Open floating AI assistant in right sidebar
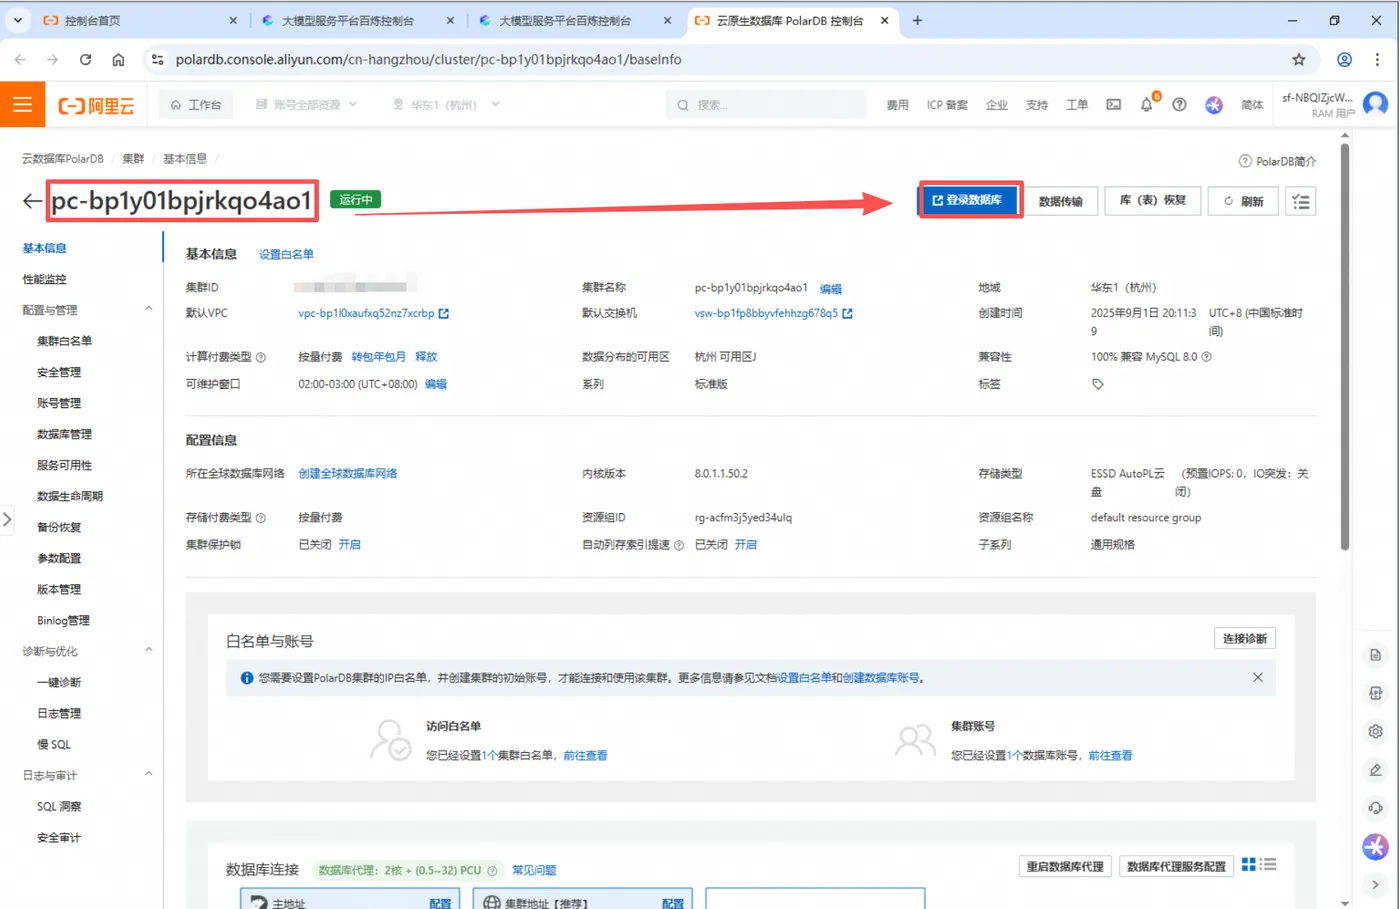 (1376, 846)
